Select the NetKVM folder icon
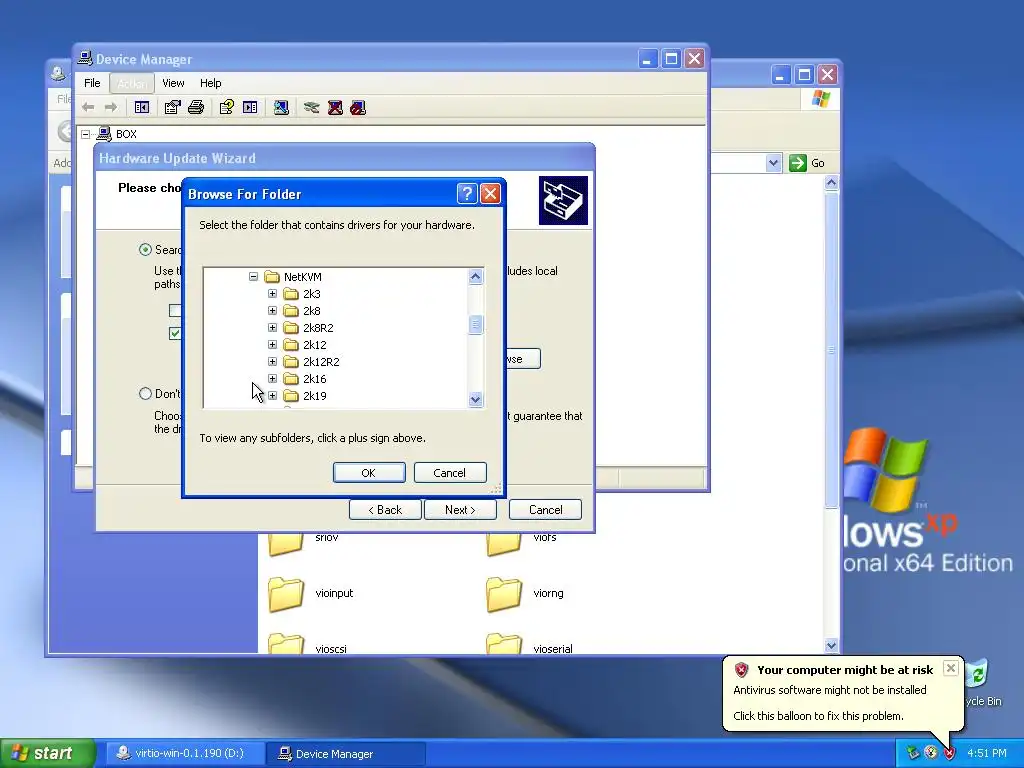The height and width of the screenshot is (768, 1024). pos(272,277)
